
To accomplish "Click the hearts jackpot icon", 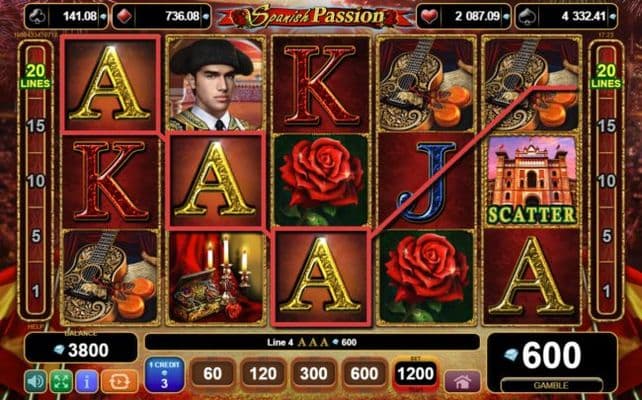I will tap(430, 16).
